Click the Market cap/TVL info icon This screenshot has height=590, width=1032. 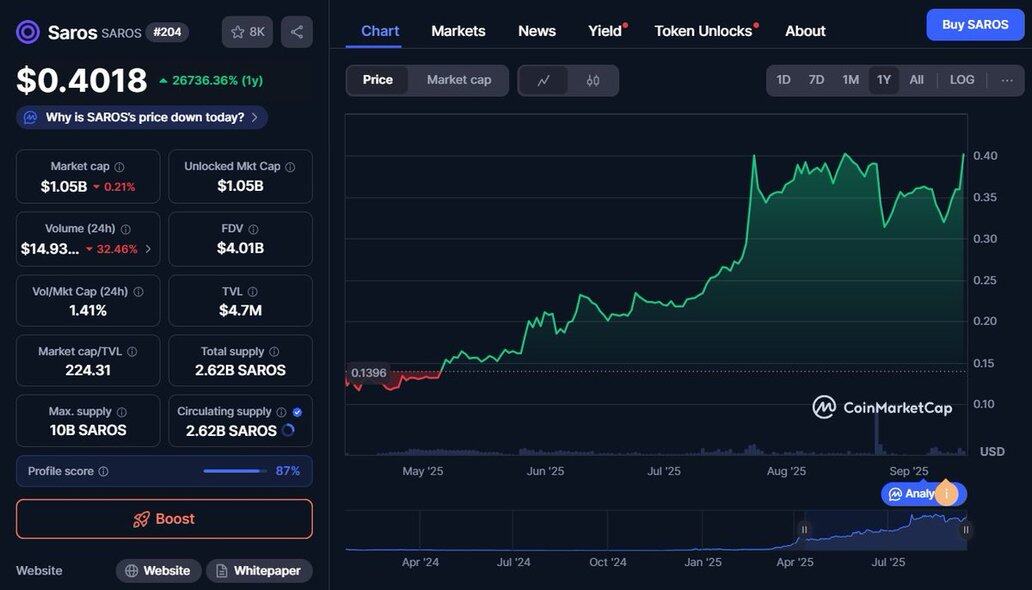132,352
